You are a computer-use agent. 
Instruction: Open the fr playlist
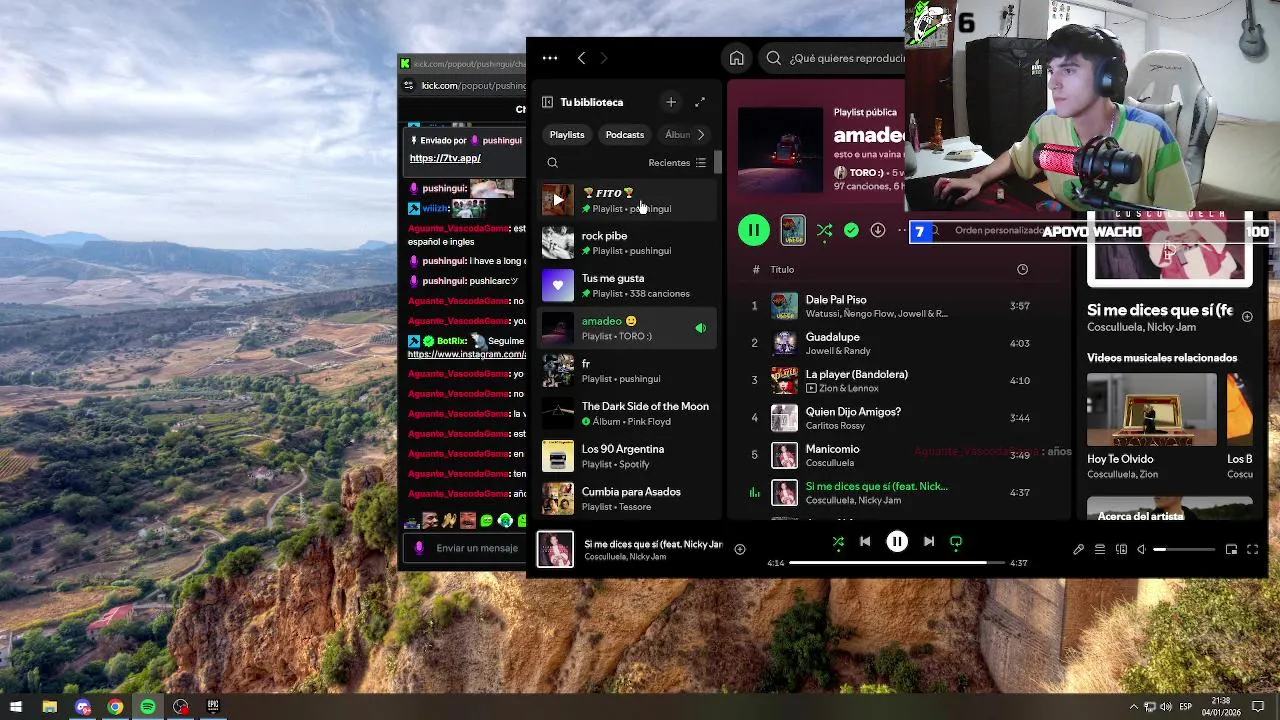[x=628, y=371]
